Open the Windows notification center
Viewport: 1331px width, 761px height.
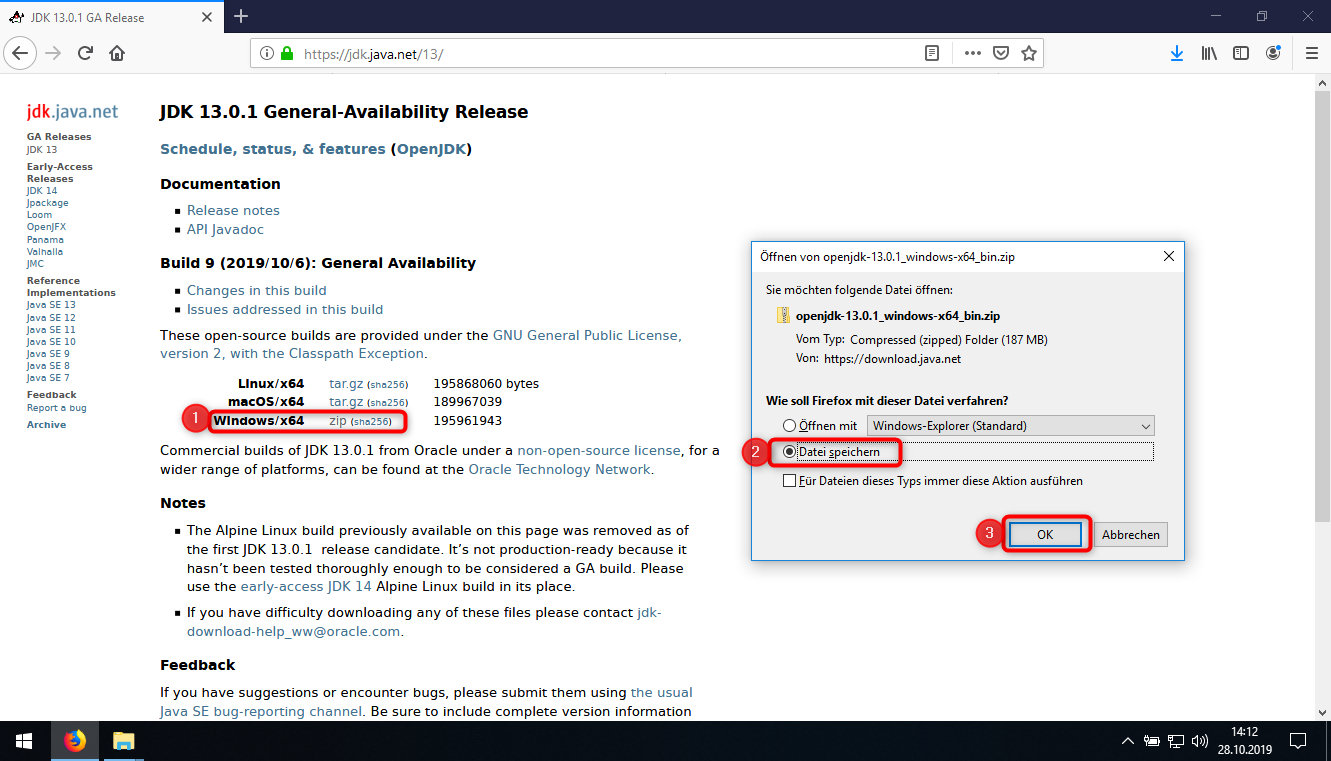1298,741
